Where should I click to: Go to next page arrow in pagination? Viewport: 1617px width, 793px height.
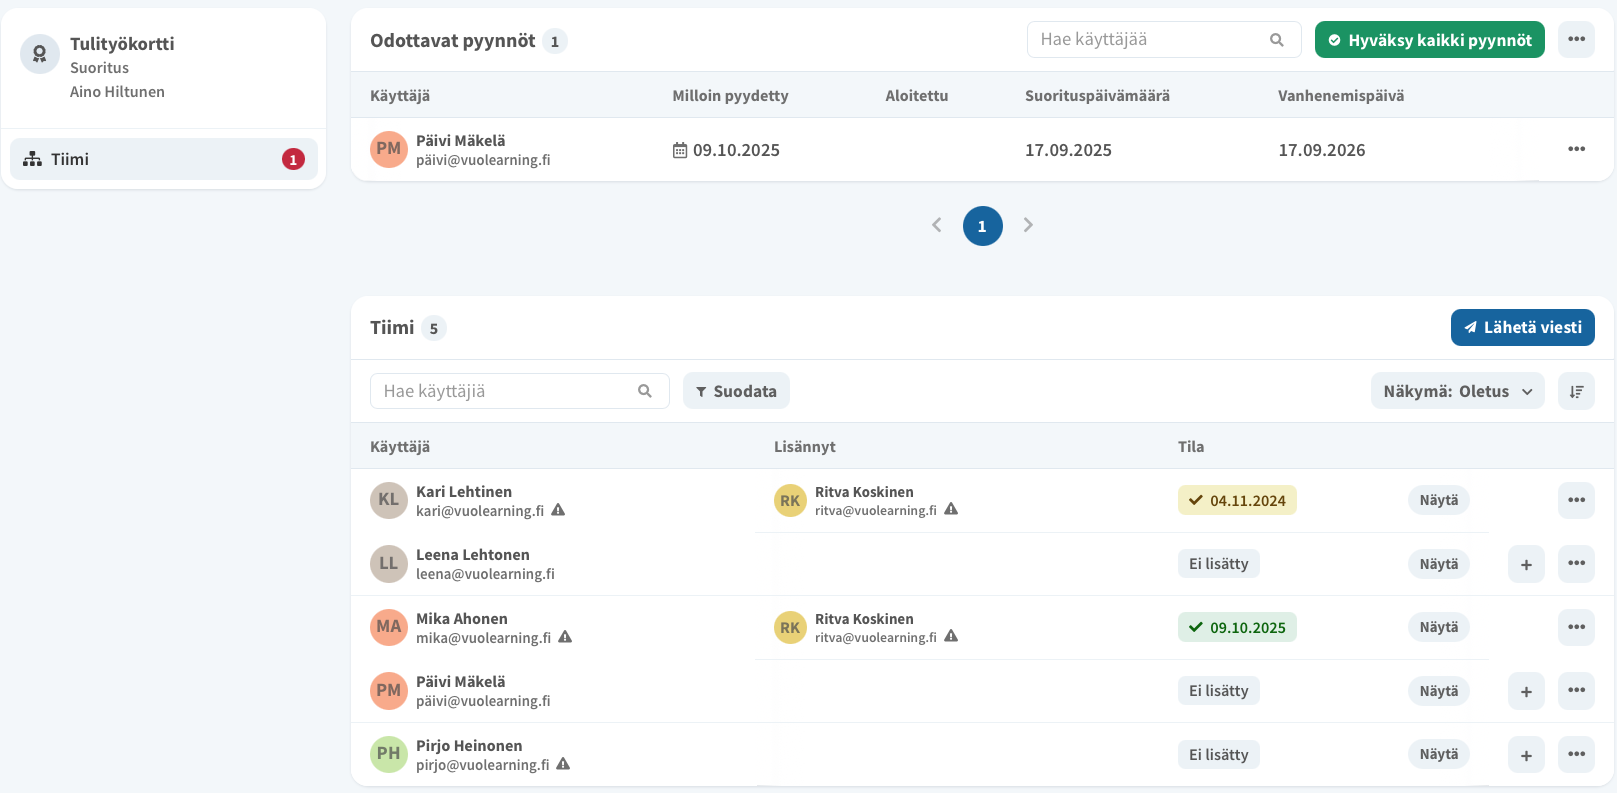point(1028,225)
